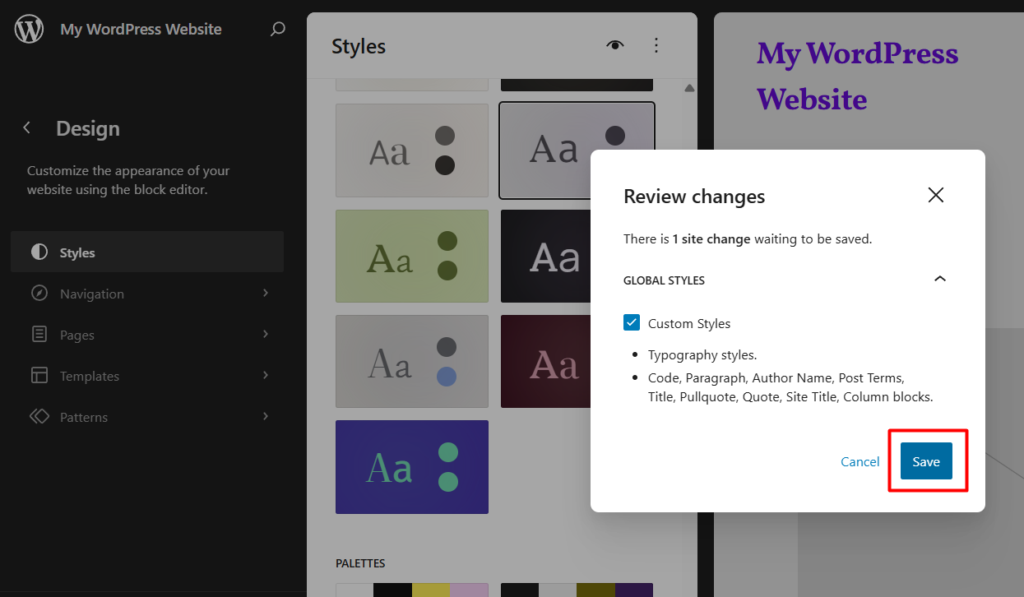Save the pending site change
1024x597 pixels.
(x=926, y=461)
